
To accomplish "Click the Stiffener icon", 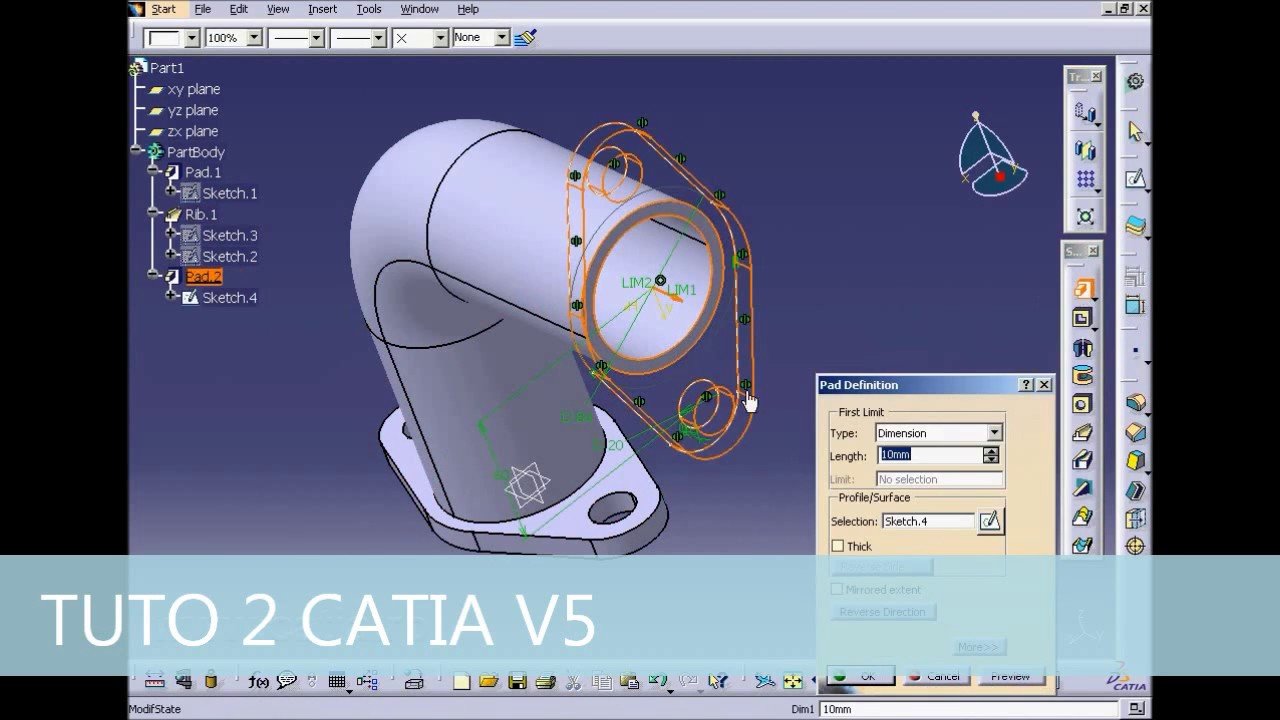I will [1083, 489].
